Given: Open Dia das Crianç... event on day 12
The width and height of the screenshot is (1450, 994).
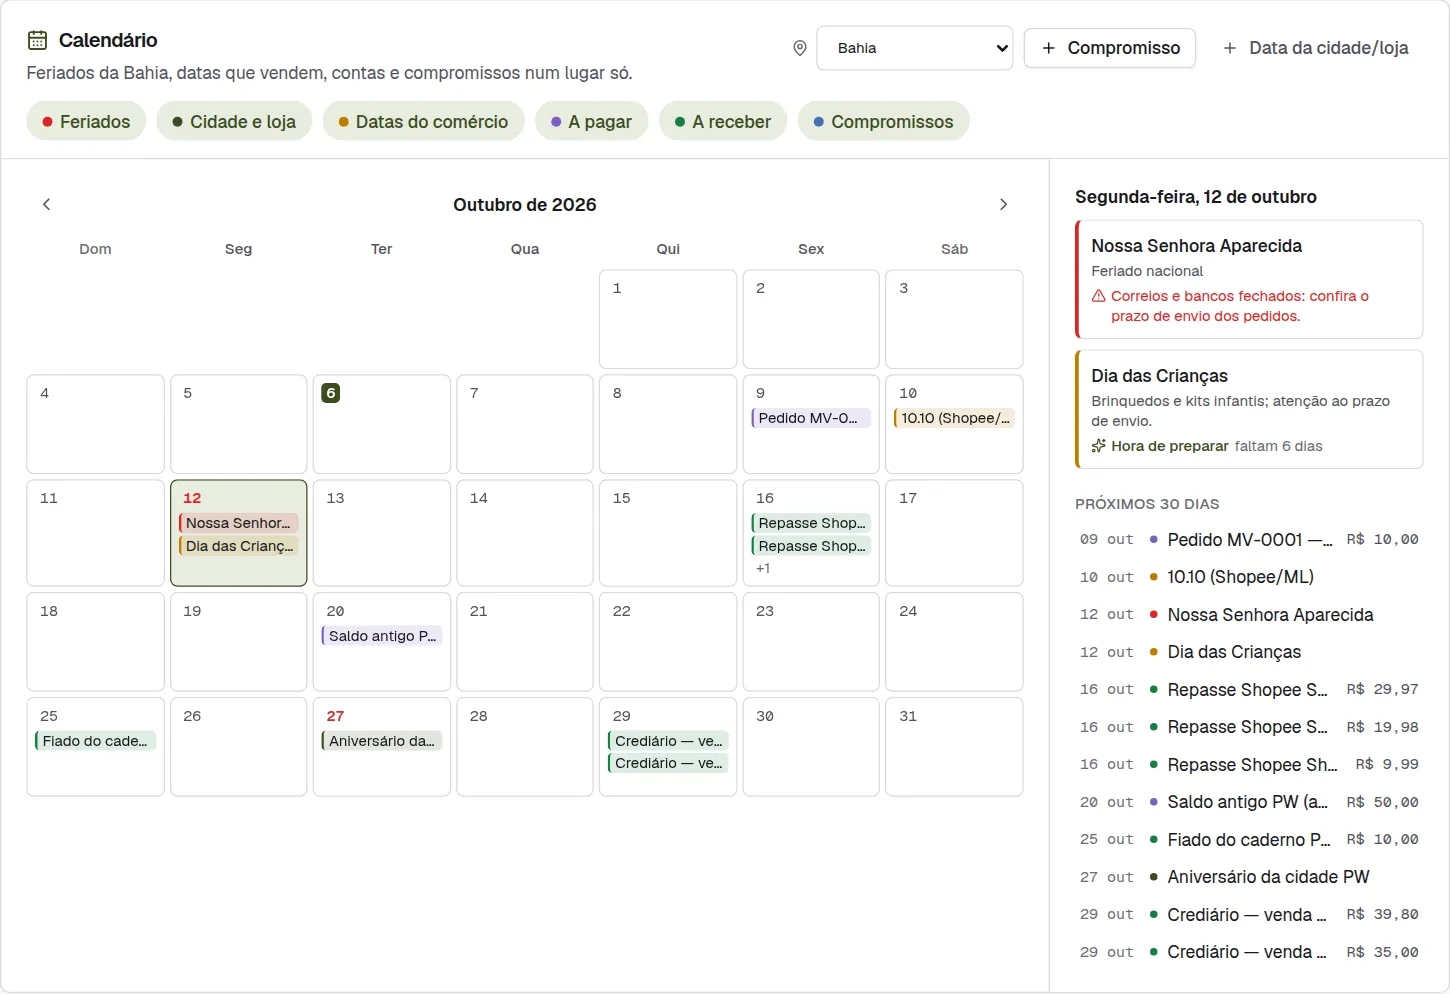Looking at the screenshot, I should (238, 546).
